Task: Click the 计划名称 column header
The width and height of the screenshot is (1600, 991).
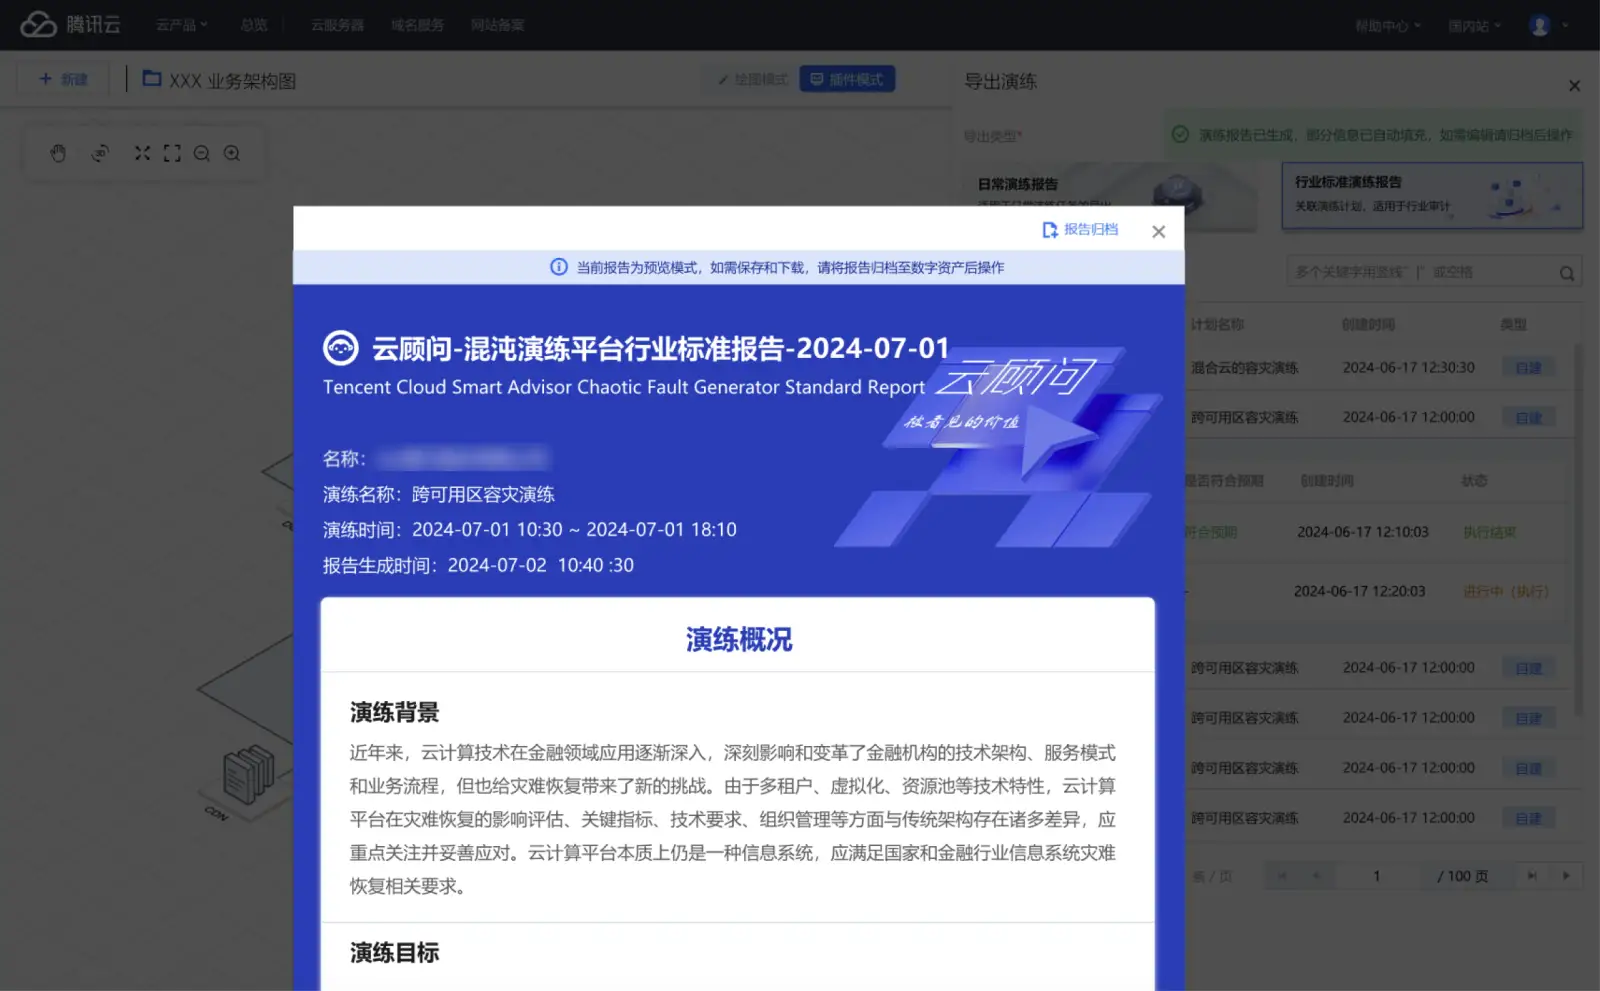Action: click(x=1217, y=325)
